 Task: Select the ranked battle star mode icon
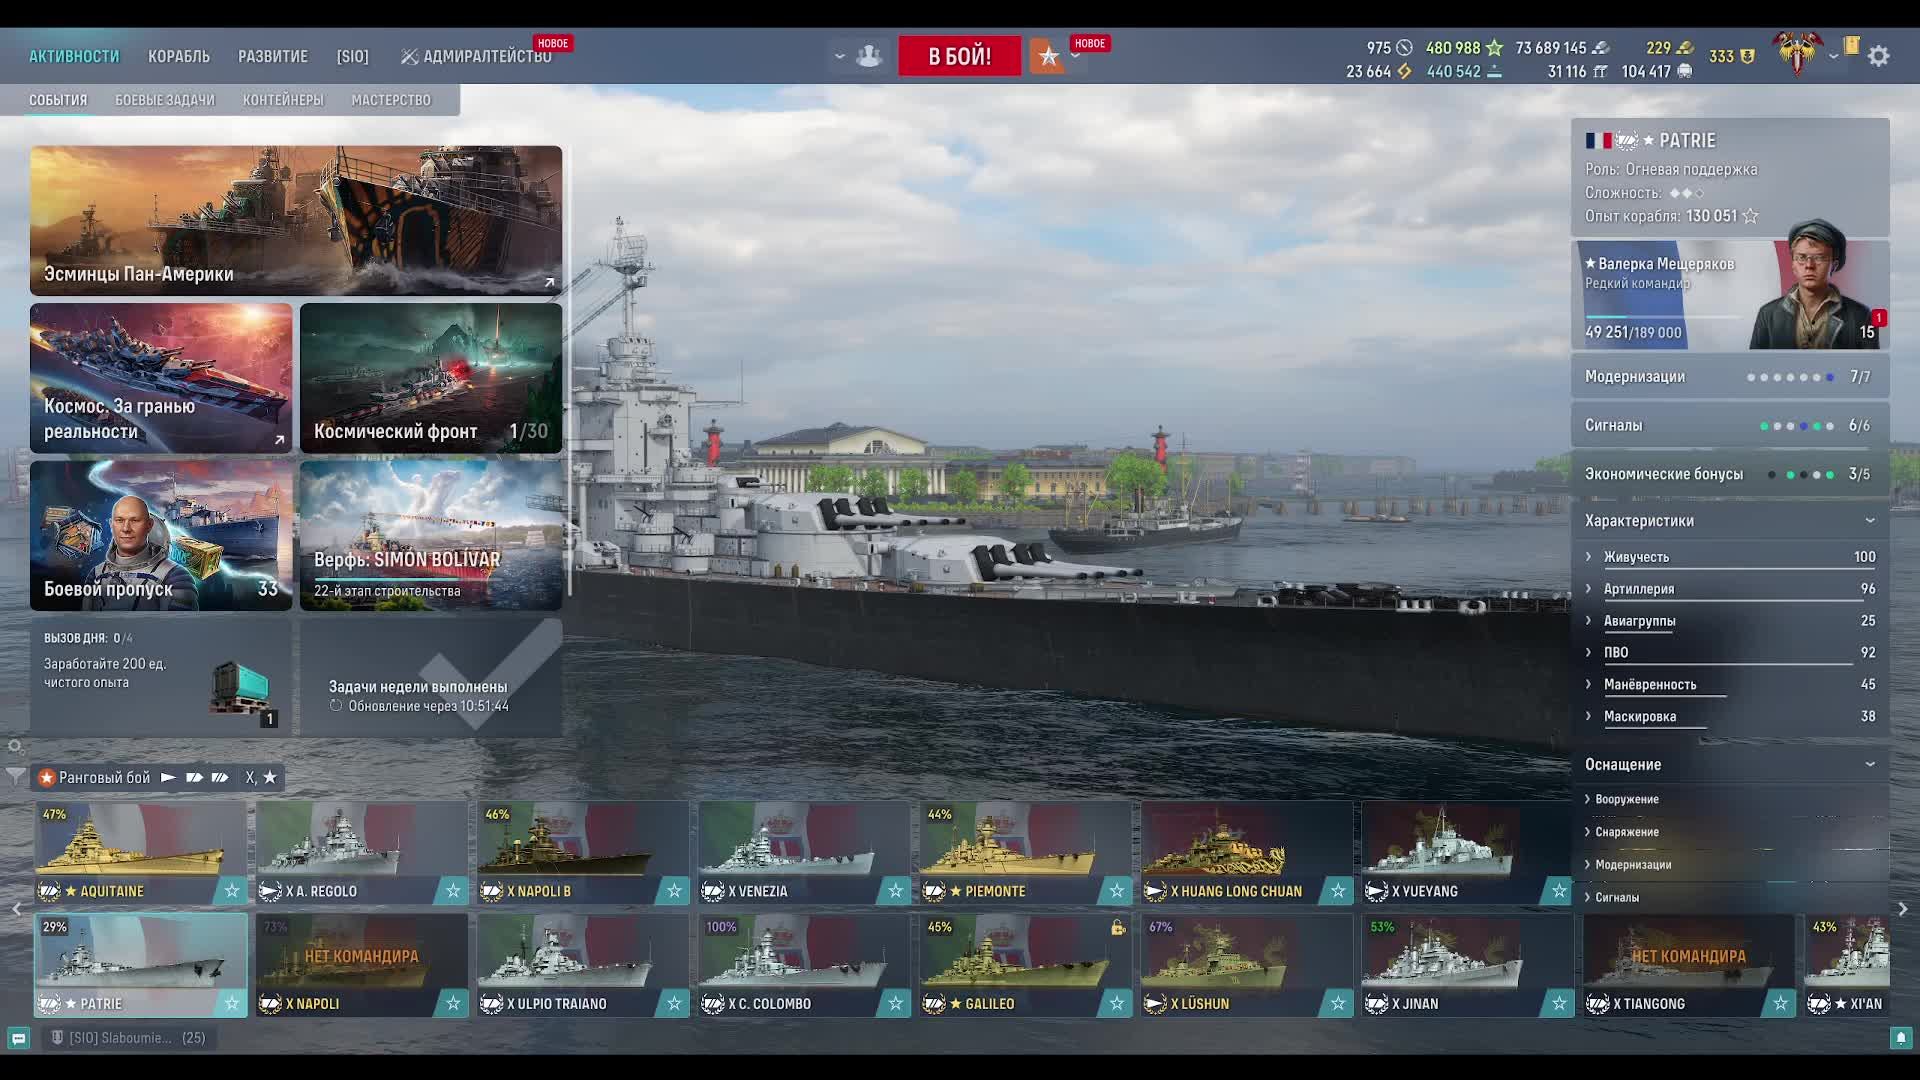click(x=1047, y=56)
